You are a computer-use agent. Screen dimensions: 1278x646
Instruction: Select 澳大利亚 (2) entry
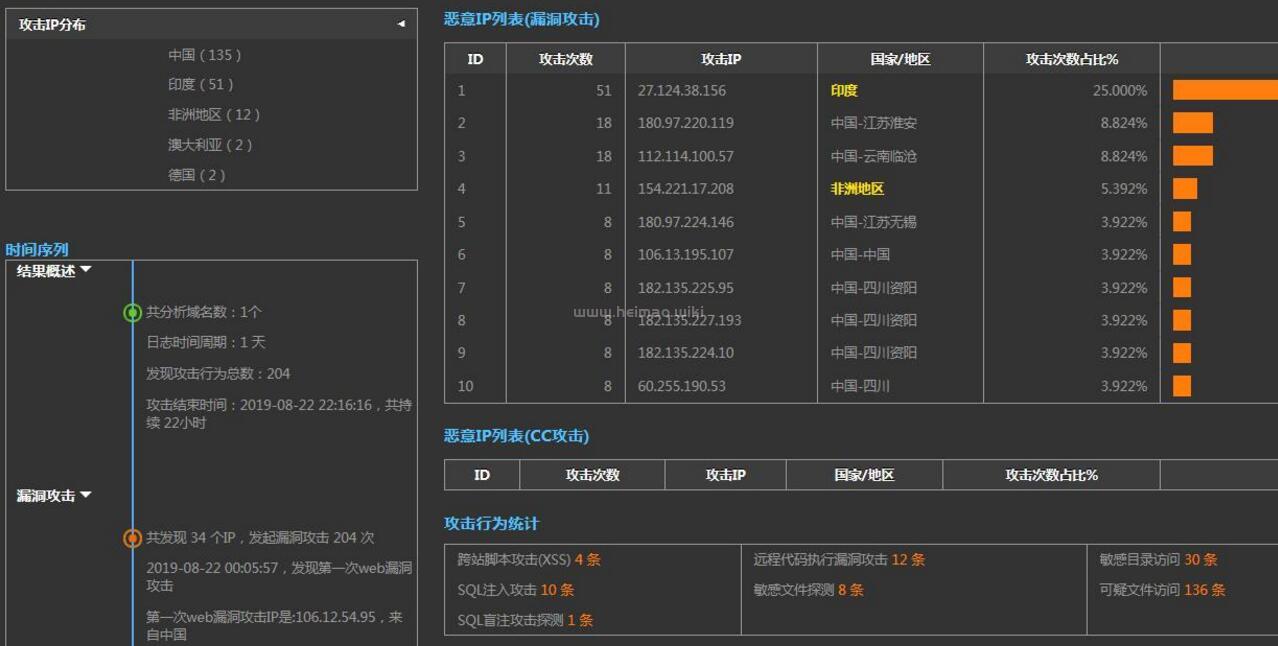click(210, 145)
